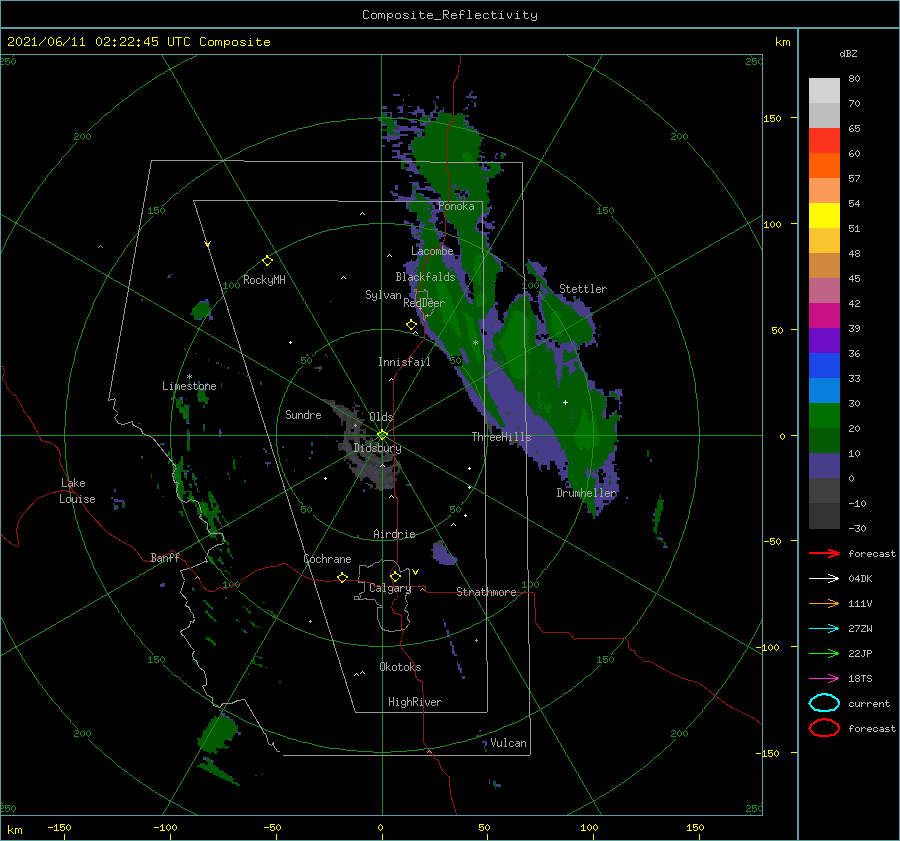Click the Blackfalds town label
900x841 pixels.
point(425,277)
